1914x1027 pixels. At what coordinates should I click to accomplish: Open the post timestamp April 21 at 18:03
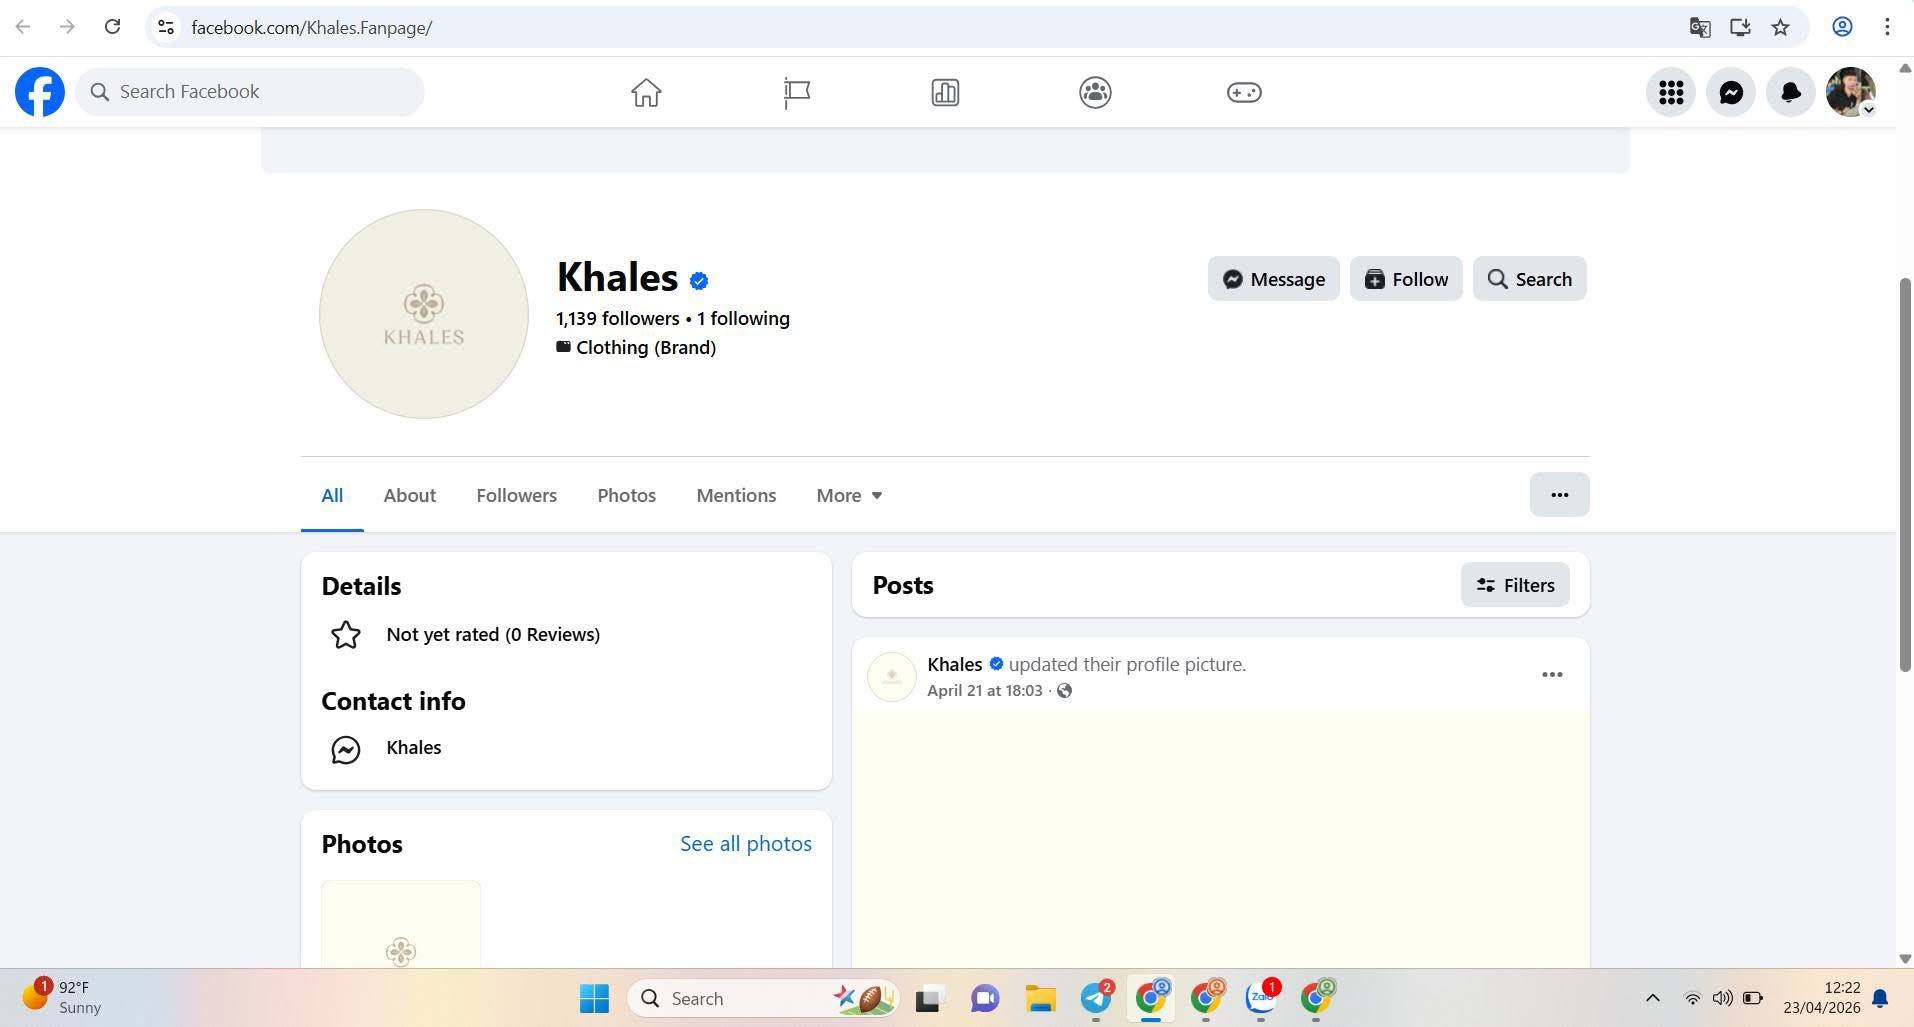click(985, 691)
